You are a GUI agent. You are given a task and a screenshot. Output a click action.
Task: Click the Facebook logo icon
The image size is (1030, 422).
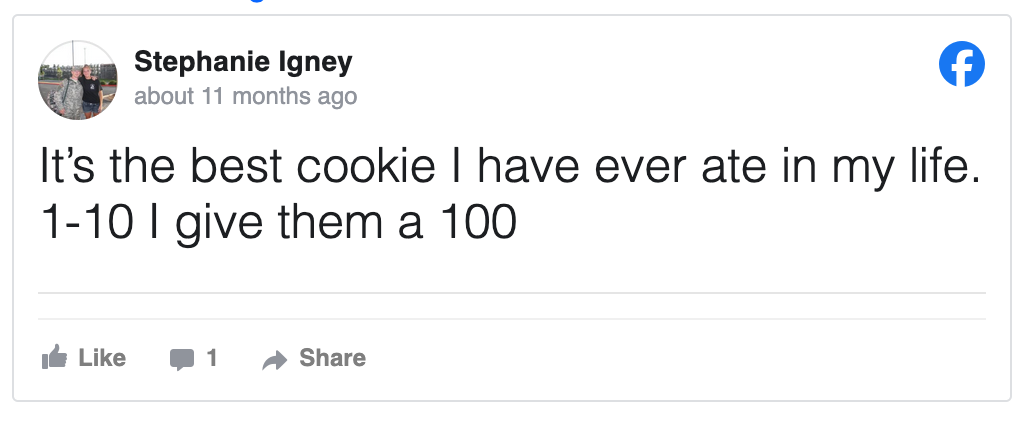point(962,66)
